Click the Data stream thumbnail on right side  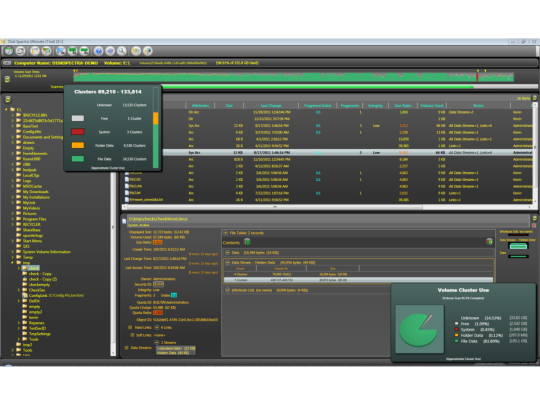point(518,256)
